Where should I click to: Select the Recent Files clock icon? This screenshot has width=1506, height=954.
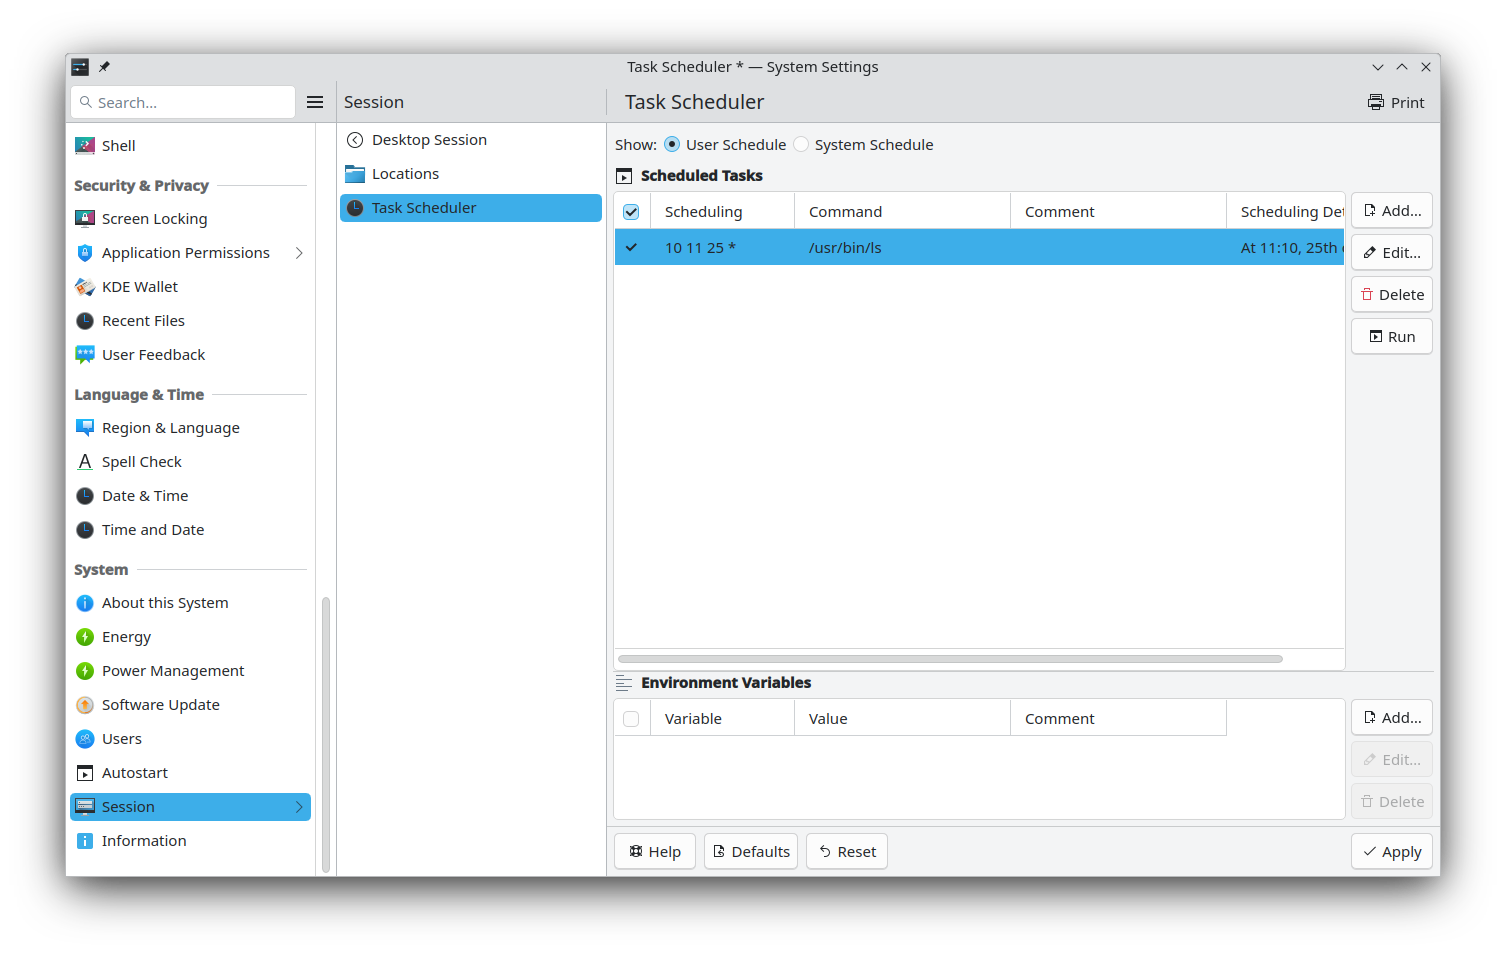(85, 321)
